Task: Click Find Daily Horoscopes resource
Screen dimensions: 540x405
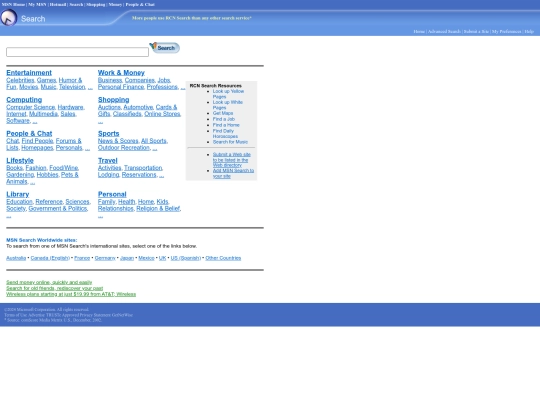Action: click(225, 133)
